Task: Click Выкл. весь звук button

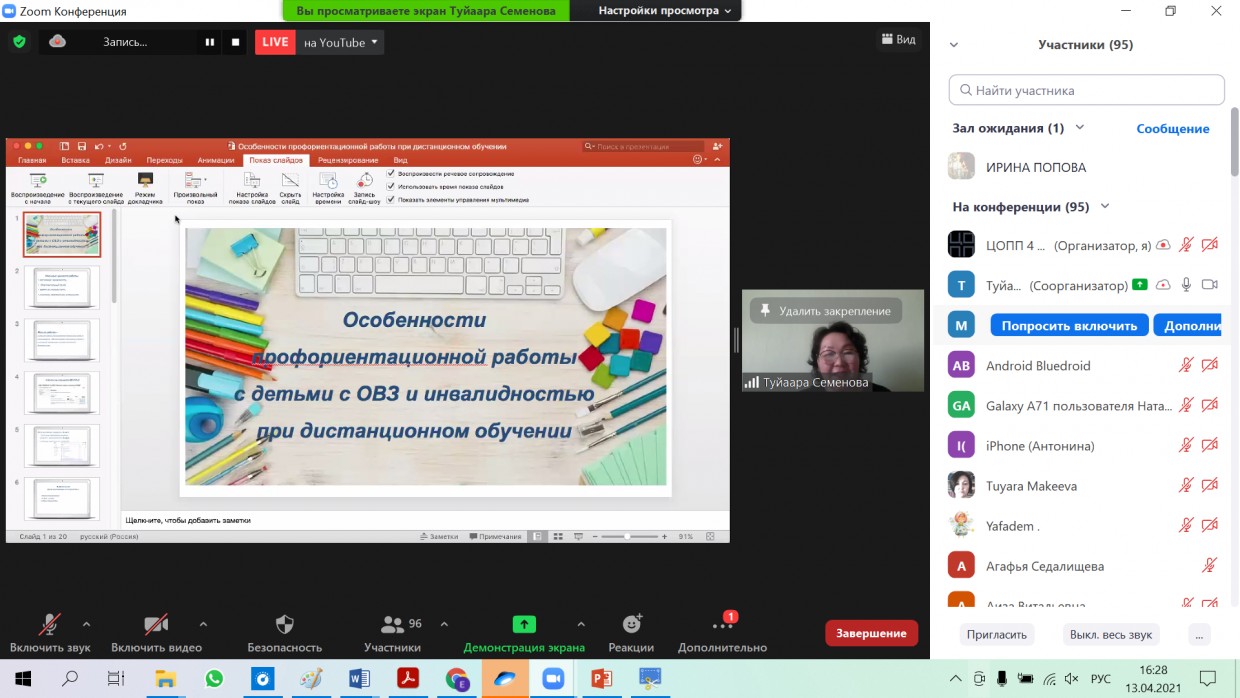Action: (1110, 634)
